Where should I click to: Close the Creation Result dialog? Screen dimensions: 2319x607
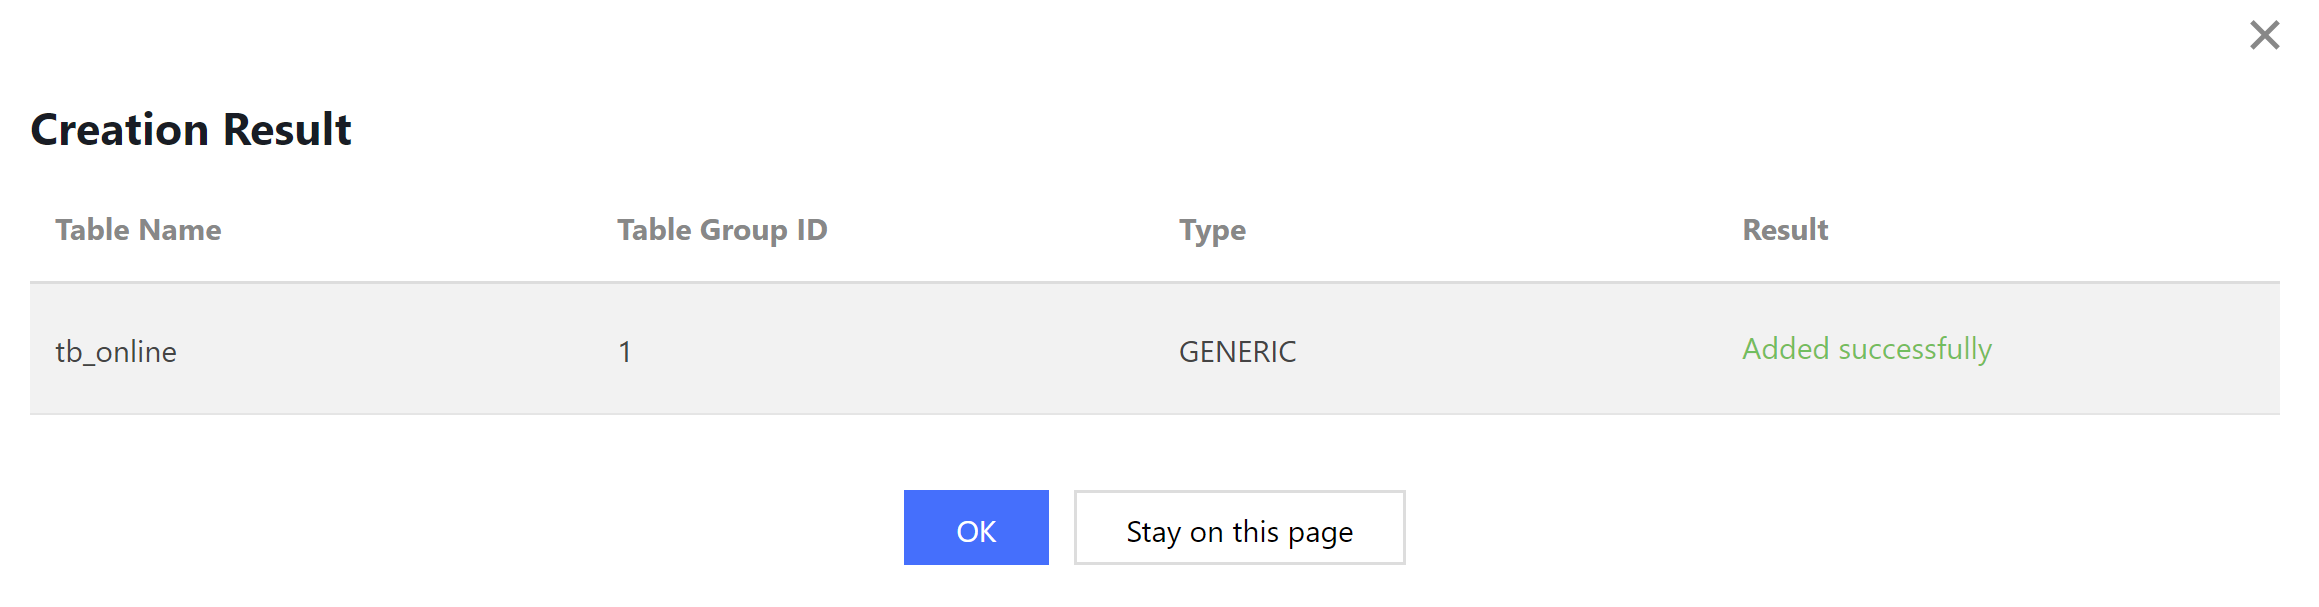point(2264,35)
